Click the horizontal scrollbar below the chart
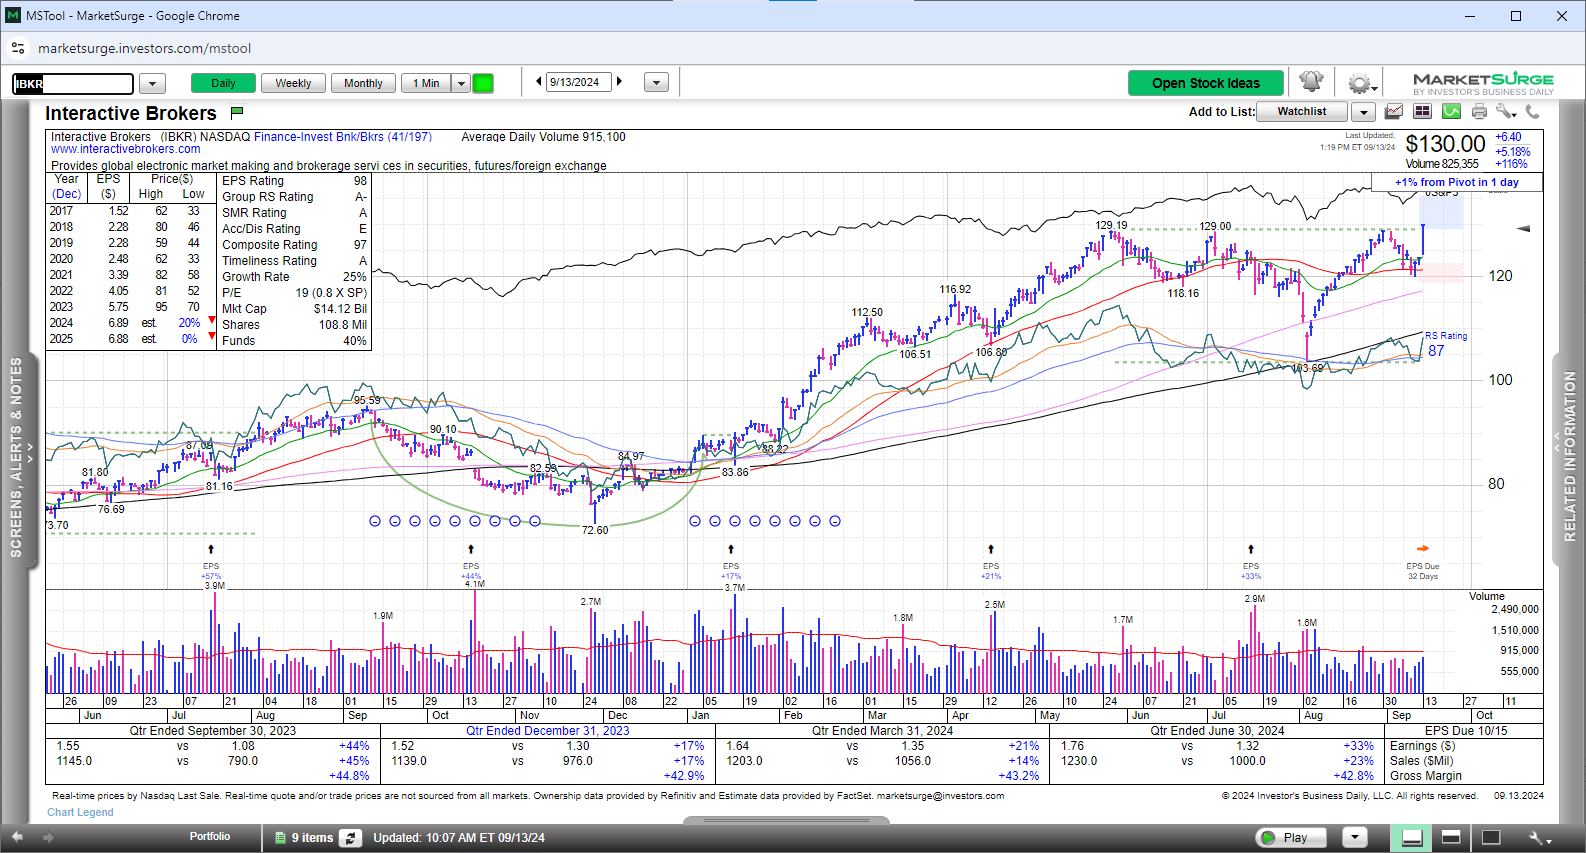 click(x=786, y=820)
